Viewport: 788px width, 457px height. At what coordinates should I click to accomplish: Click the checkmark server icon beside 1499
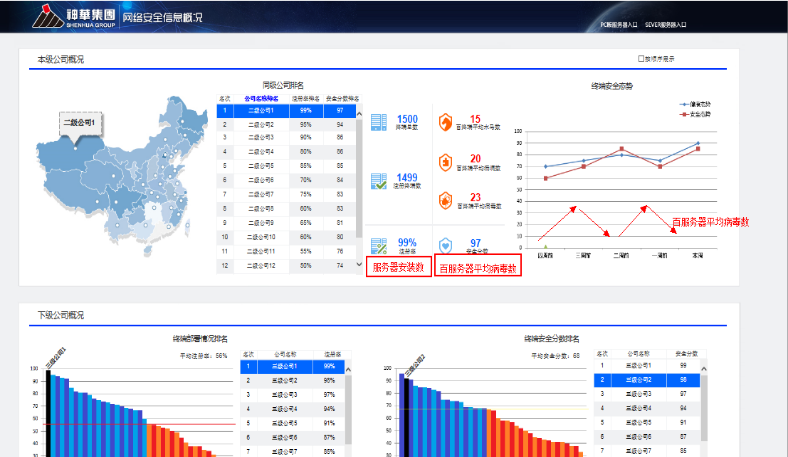[x=379, y=181]
